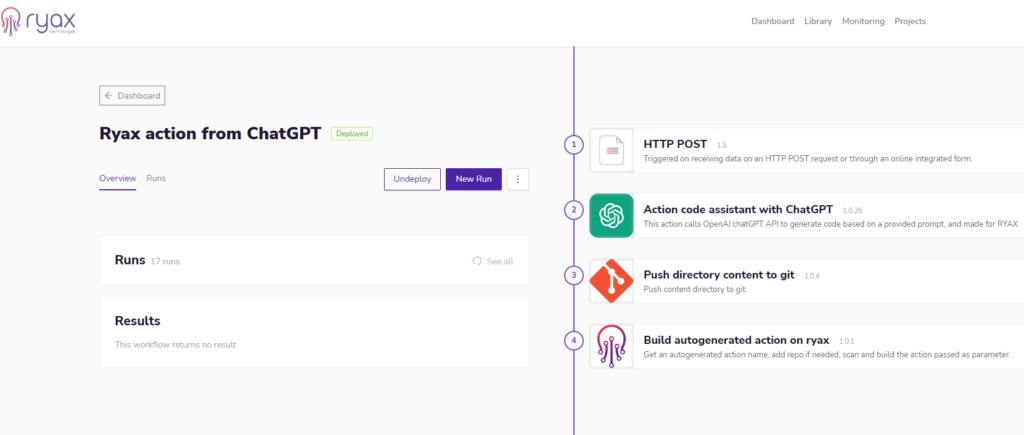Click version 1.5 label of HTTP POST
The width and height of the screenshot is (1024, 435).
point(722,145)
